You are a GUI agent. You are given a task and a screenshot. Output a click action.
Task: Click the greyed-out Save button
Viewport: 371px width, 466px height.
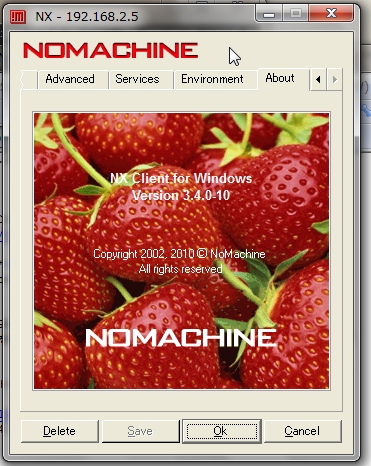click(x=140, y=431)
